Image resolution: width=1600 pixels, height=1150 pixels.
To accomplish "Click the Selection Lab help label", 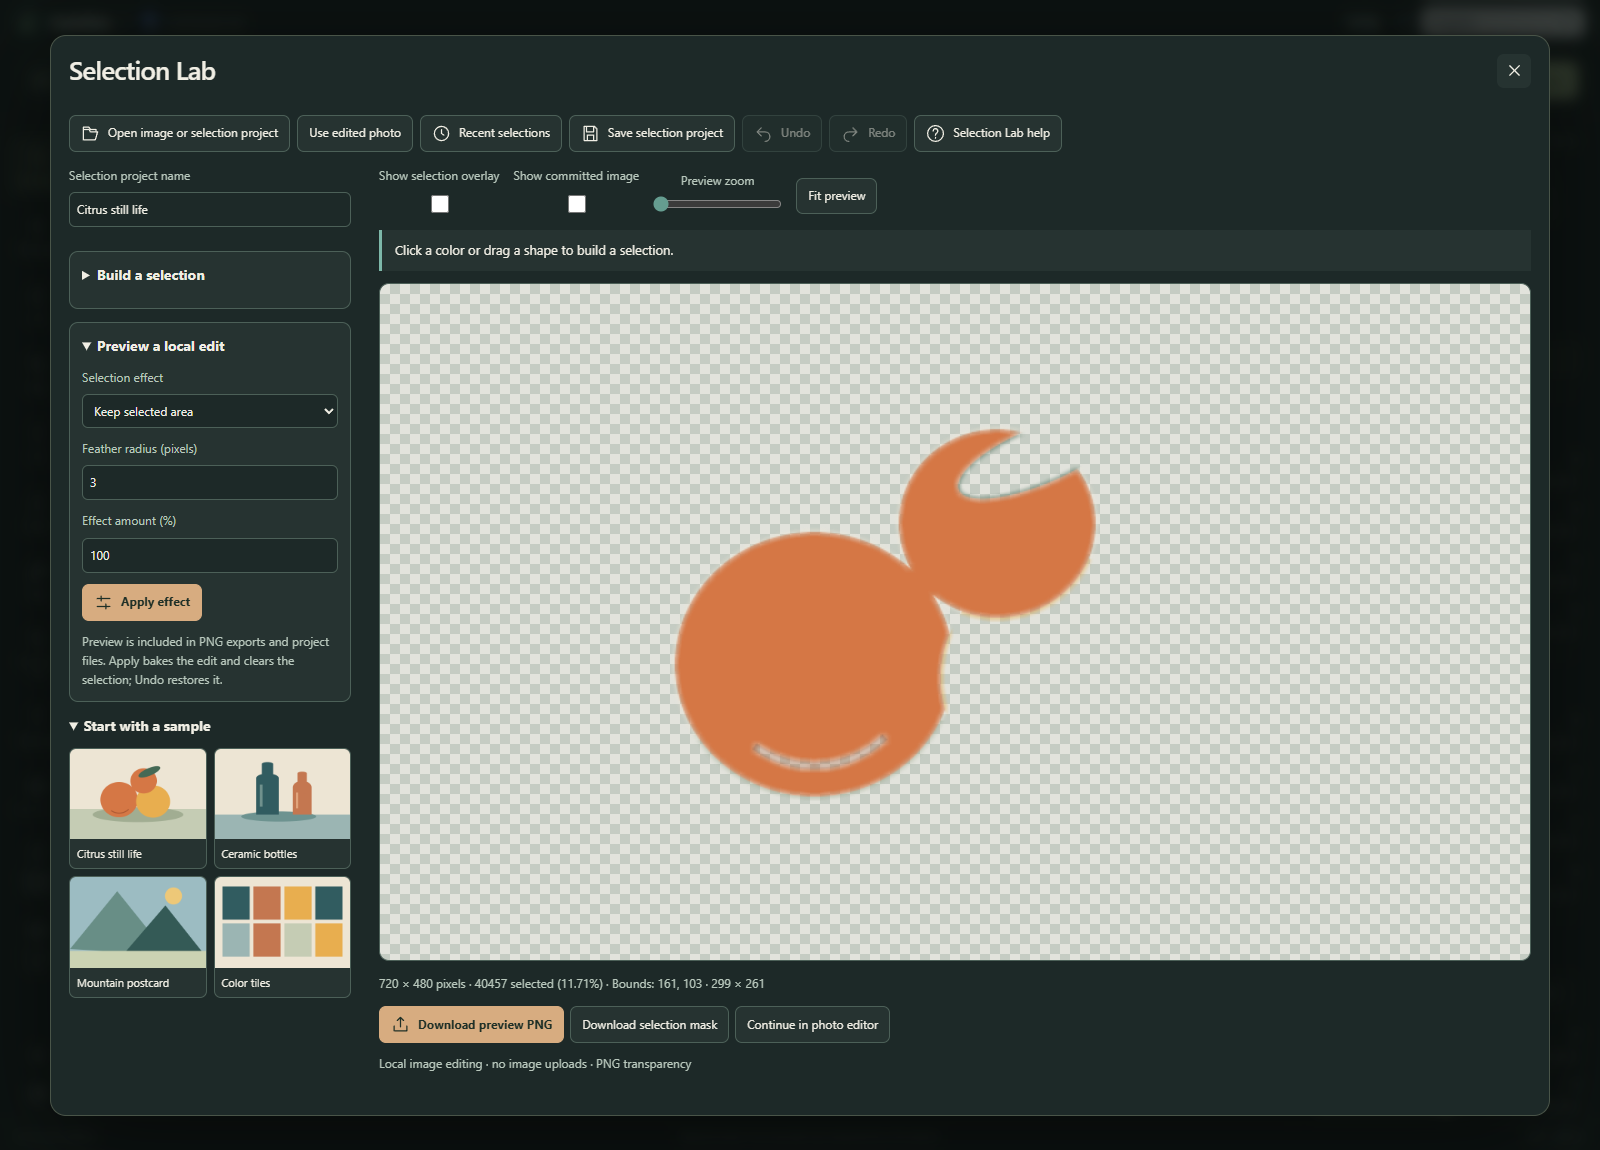I will (x=1001, y=133).
